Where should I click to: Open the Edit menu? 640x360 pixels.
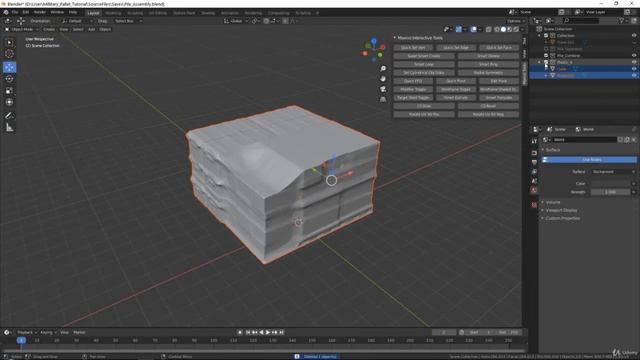[x=26, y=12]
